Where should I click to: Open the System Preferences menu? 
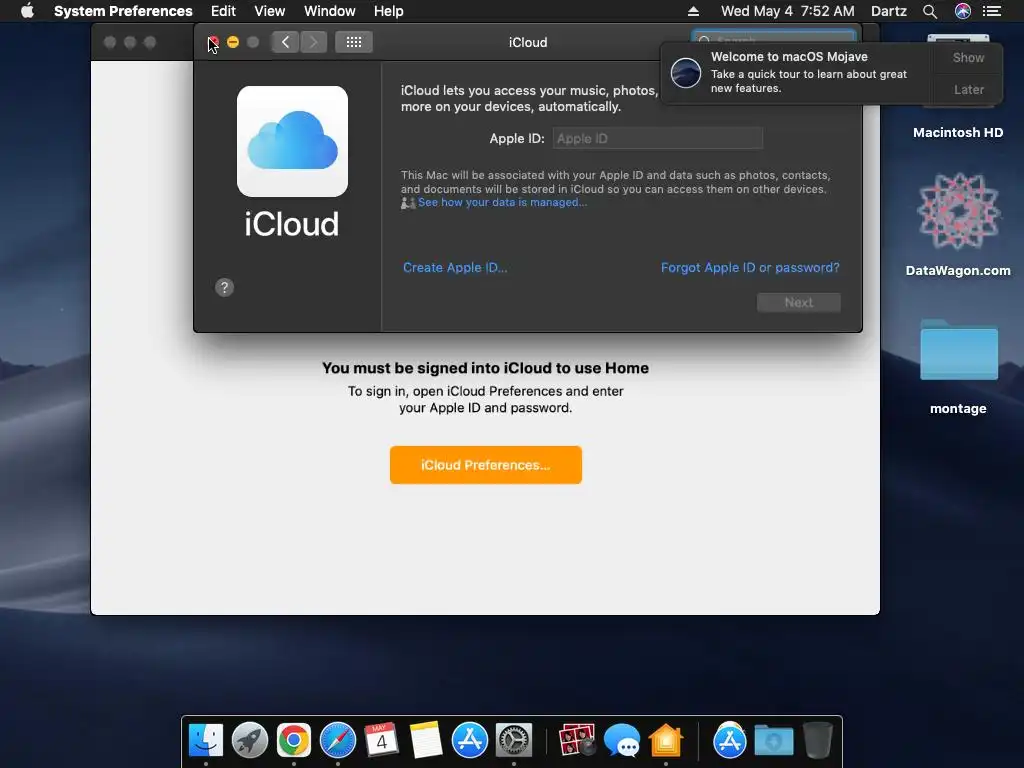coord(123,11)
